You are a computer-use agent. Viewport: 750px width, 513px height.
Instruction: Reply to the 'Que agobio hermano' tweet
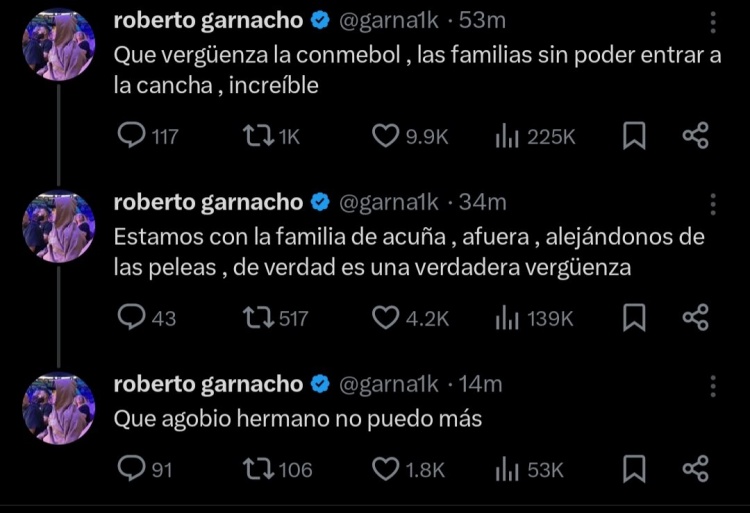tap(132, 468)
